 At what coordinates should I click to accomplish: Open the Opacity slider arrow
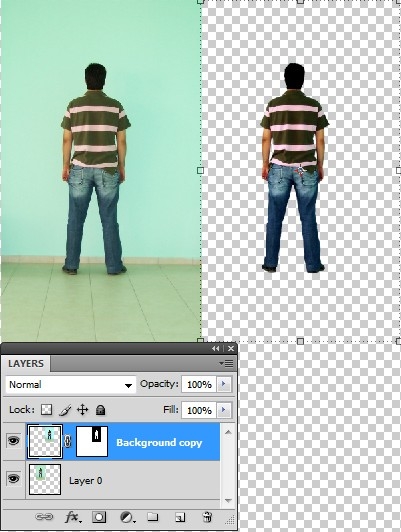(224, 384)
